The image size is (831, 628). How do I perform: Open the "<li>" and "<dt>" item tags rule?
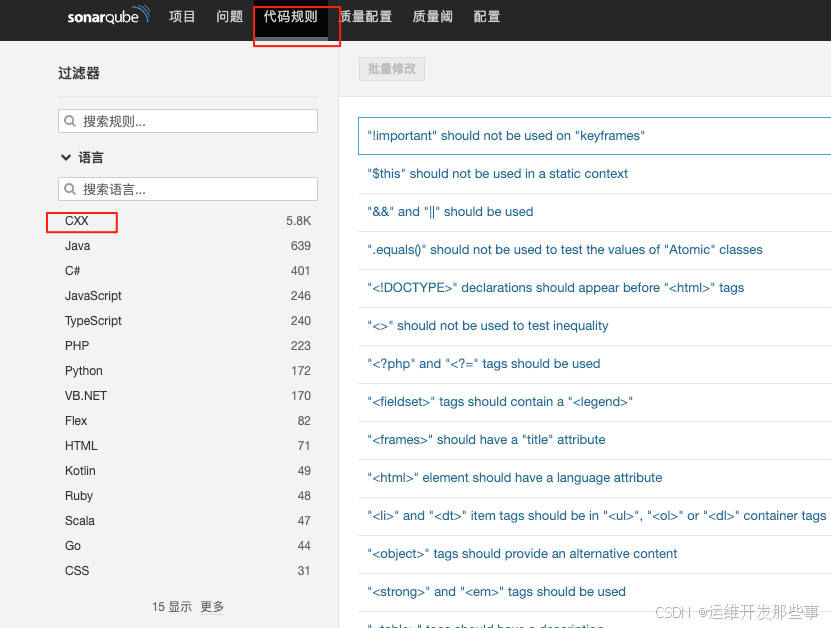[596, 516]
